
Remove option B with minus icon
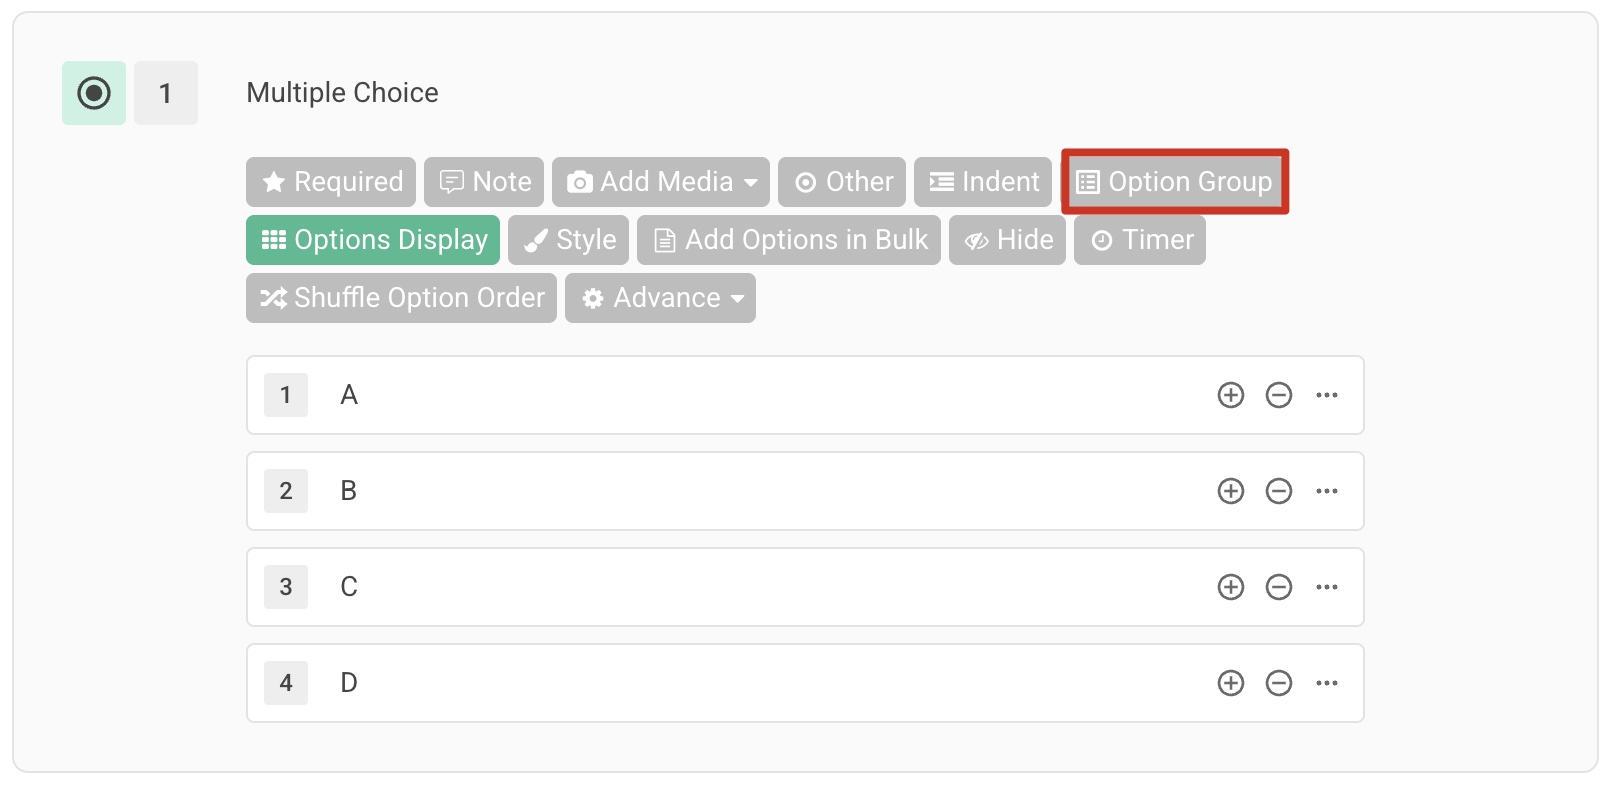tap(1278, 491)
